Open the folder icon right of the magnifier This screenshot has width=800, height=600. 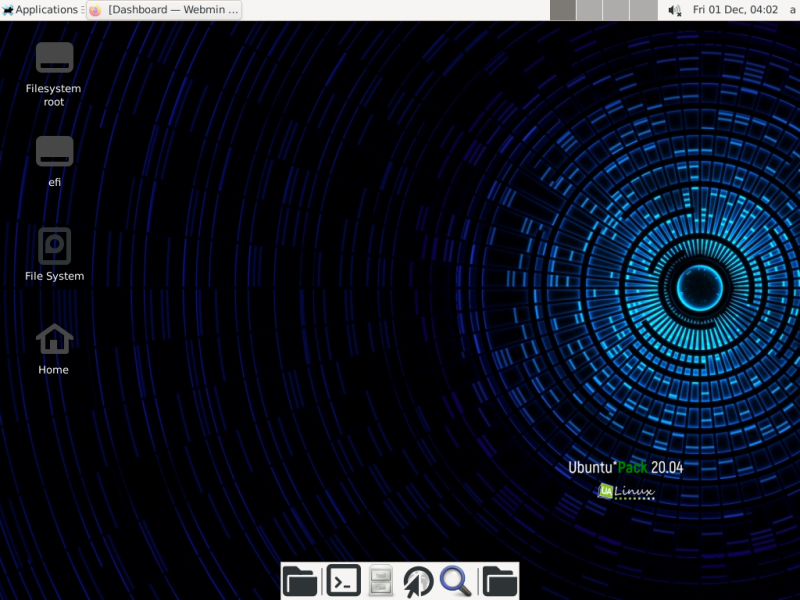(500, 581)
